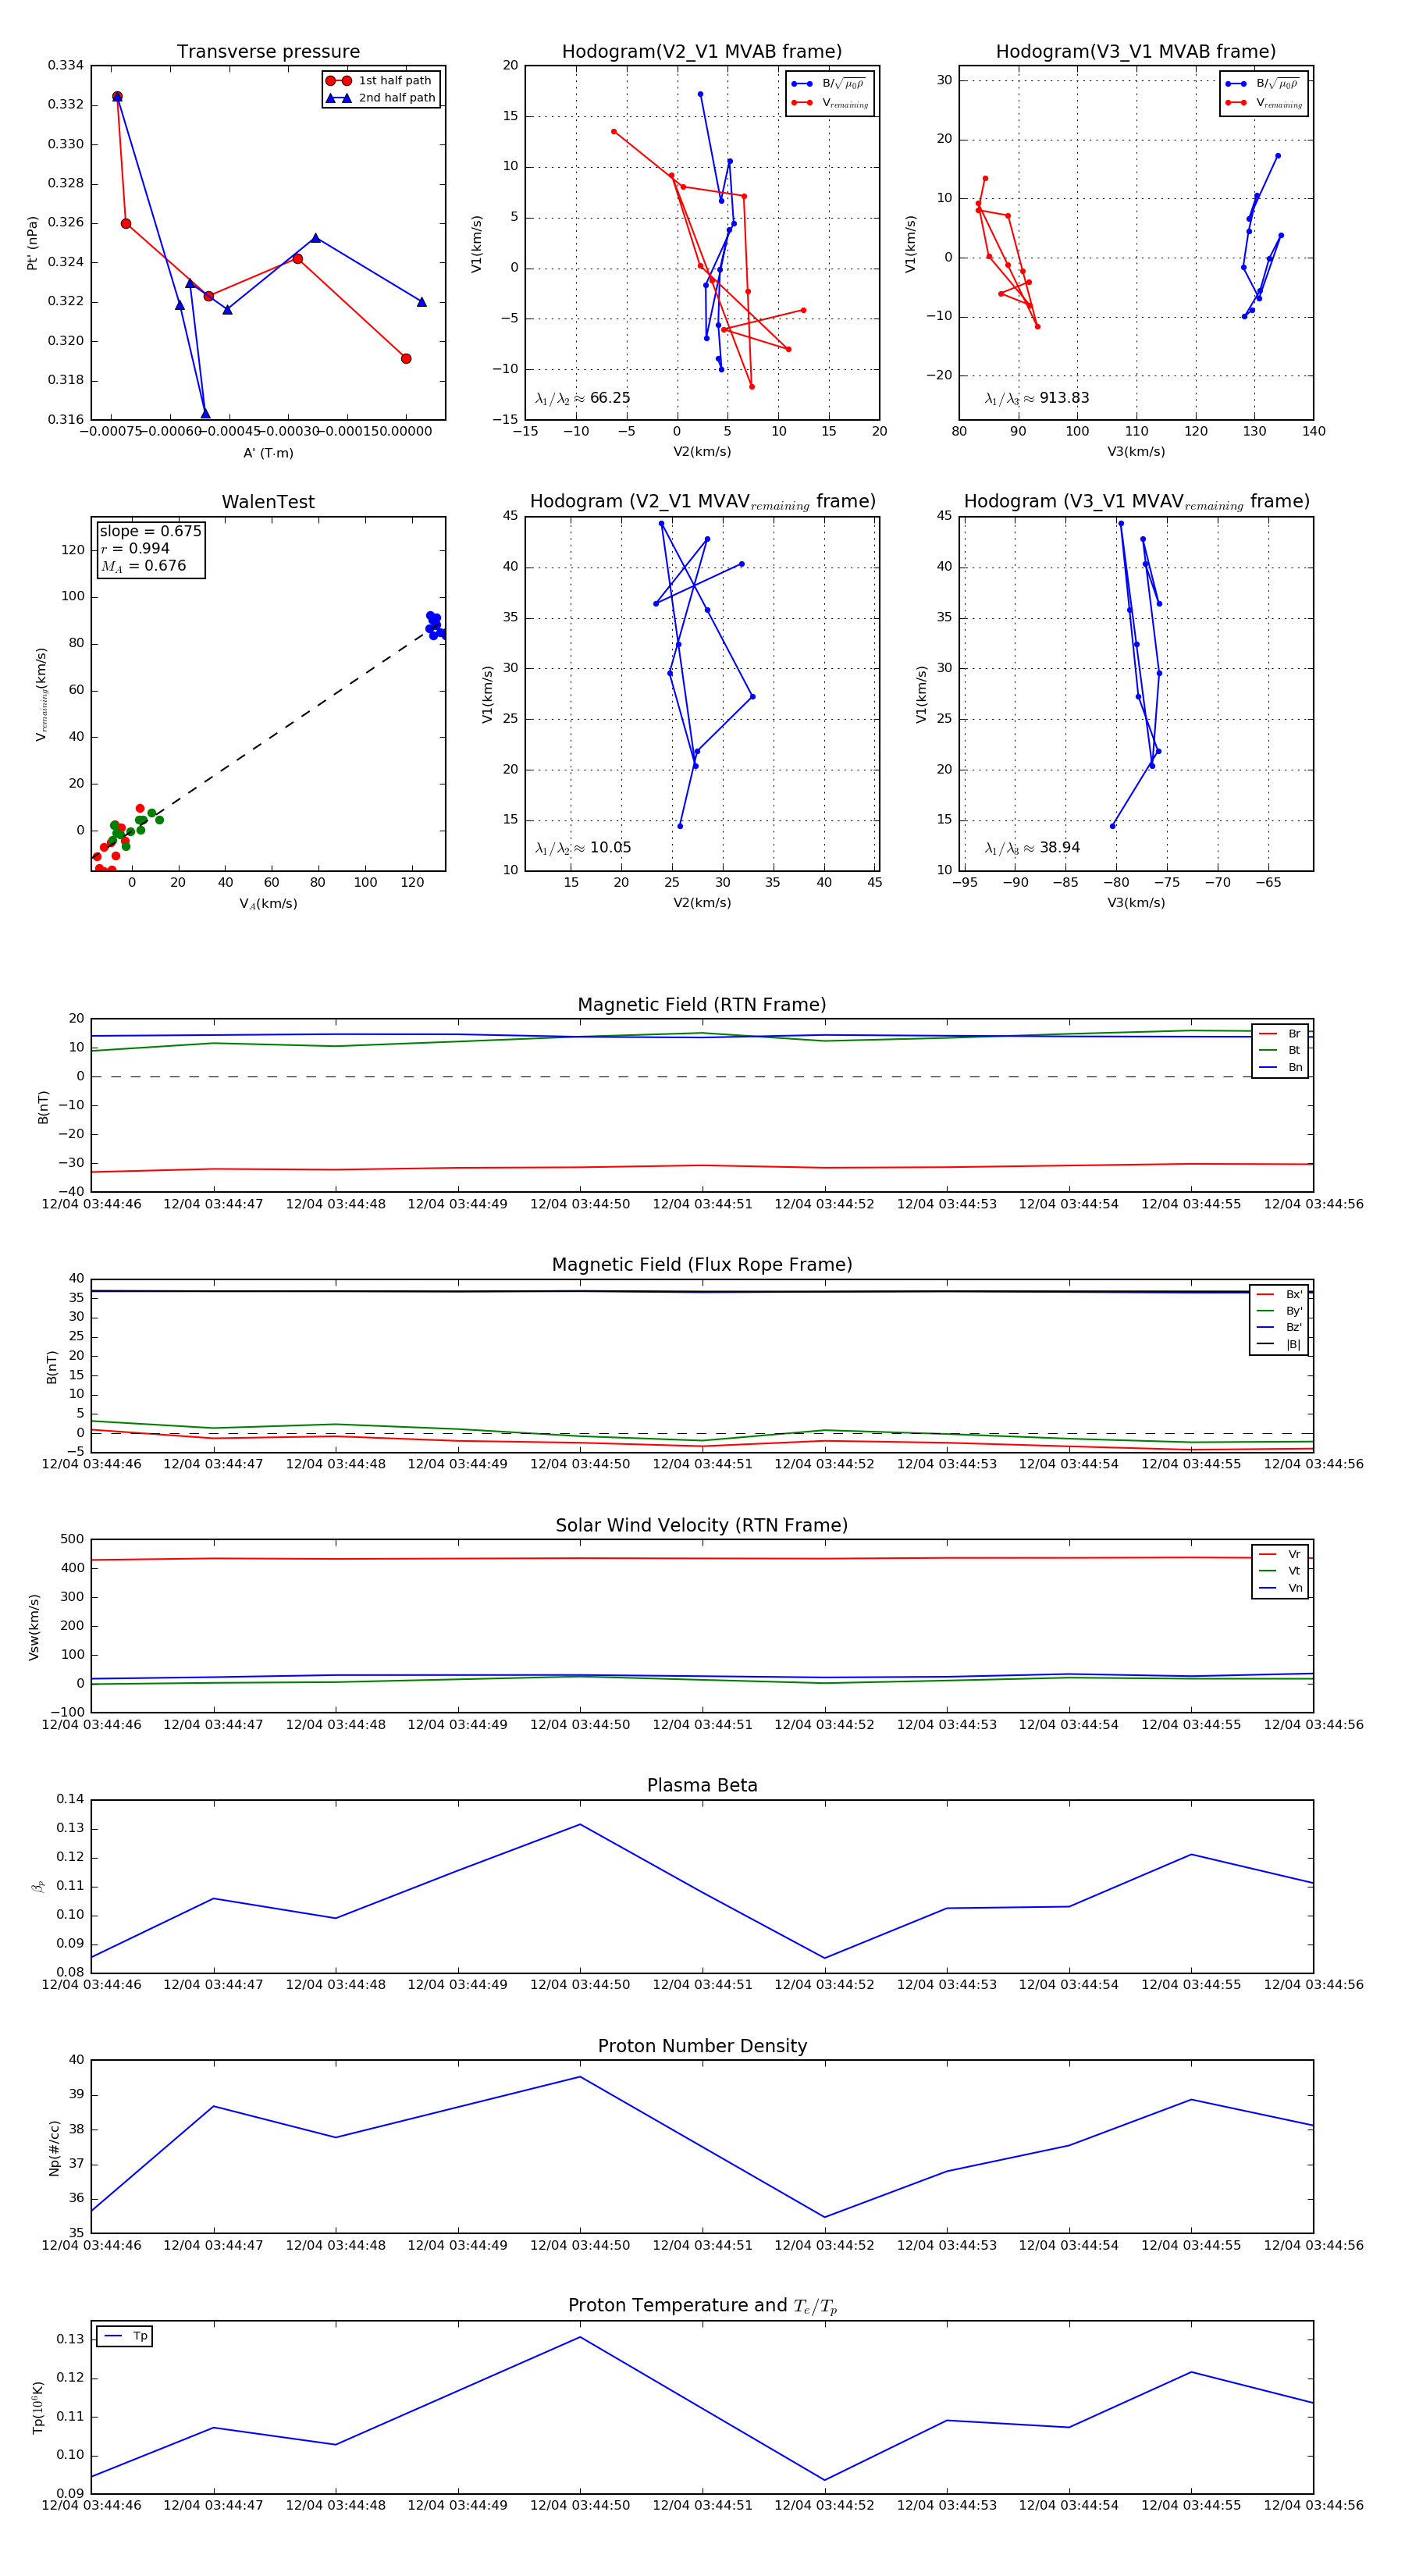
Task: Click the top-left red circle in Transverse pressure
Action: coord(117,97)
